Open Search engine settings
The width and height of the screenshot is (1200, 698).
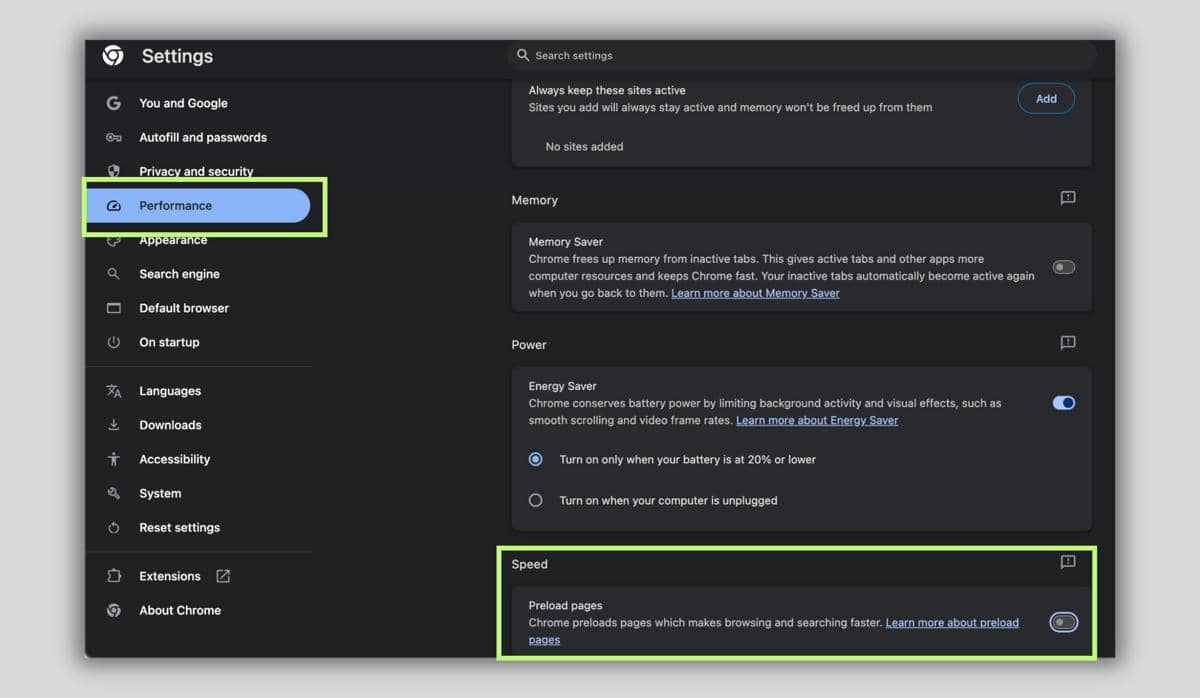click(x=179, y=274)
